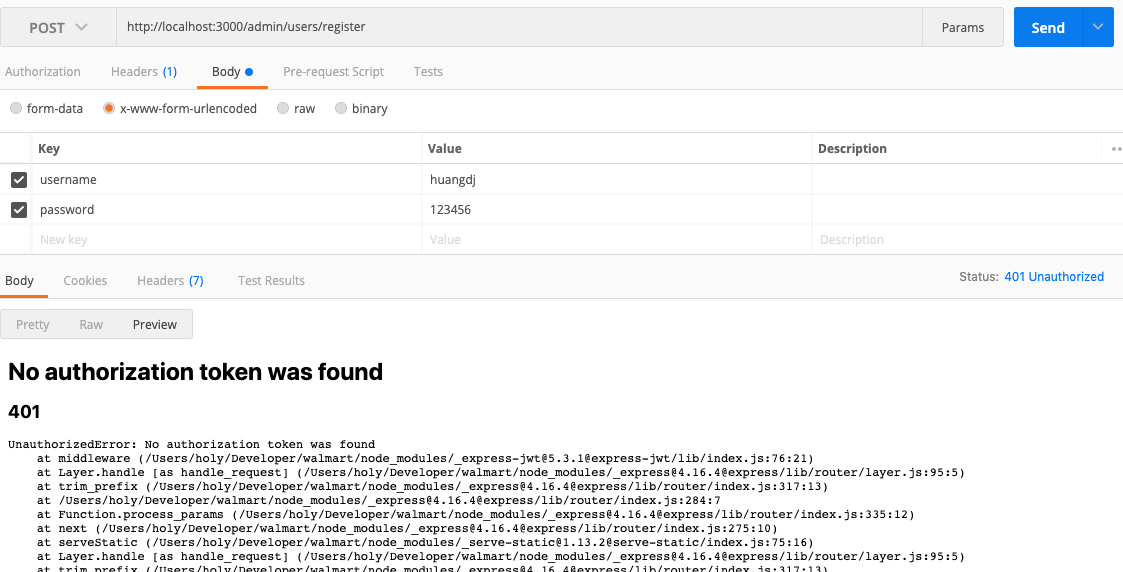Switch to the Authorization tab
Viewport: 1123px width, 572px height.
click(x=43, y=72)
